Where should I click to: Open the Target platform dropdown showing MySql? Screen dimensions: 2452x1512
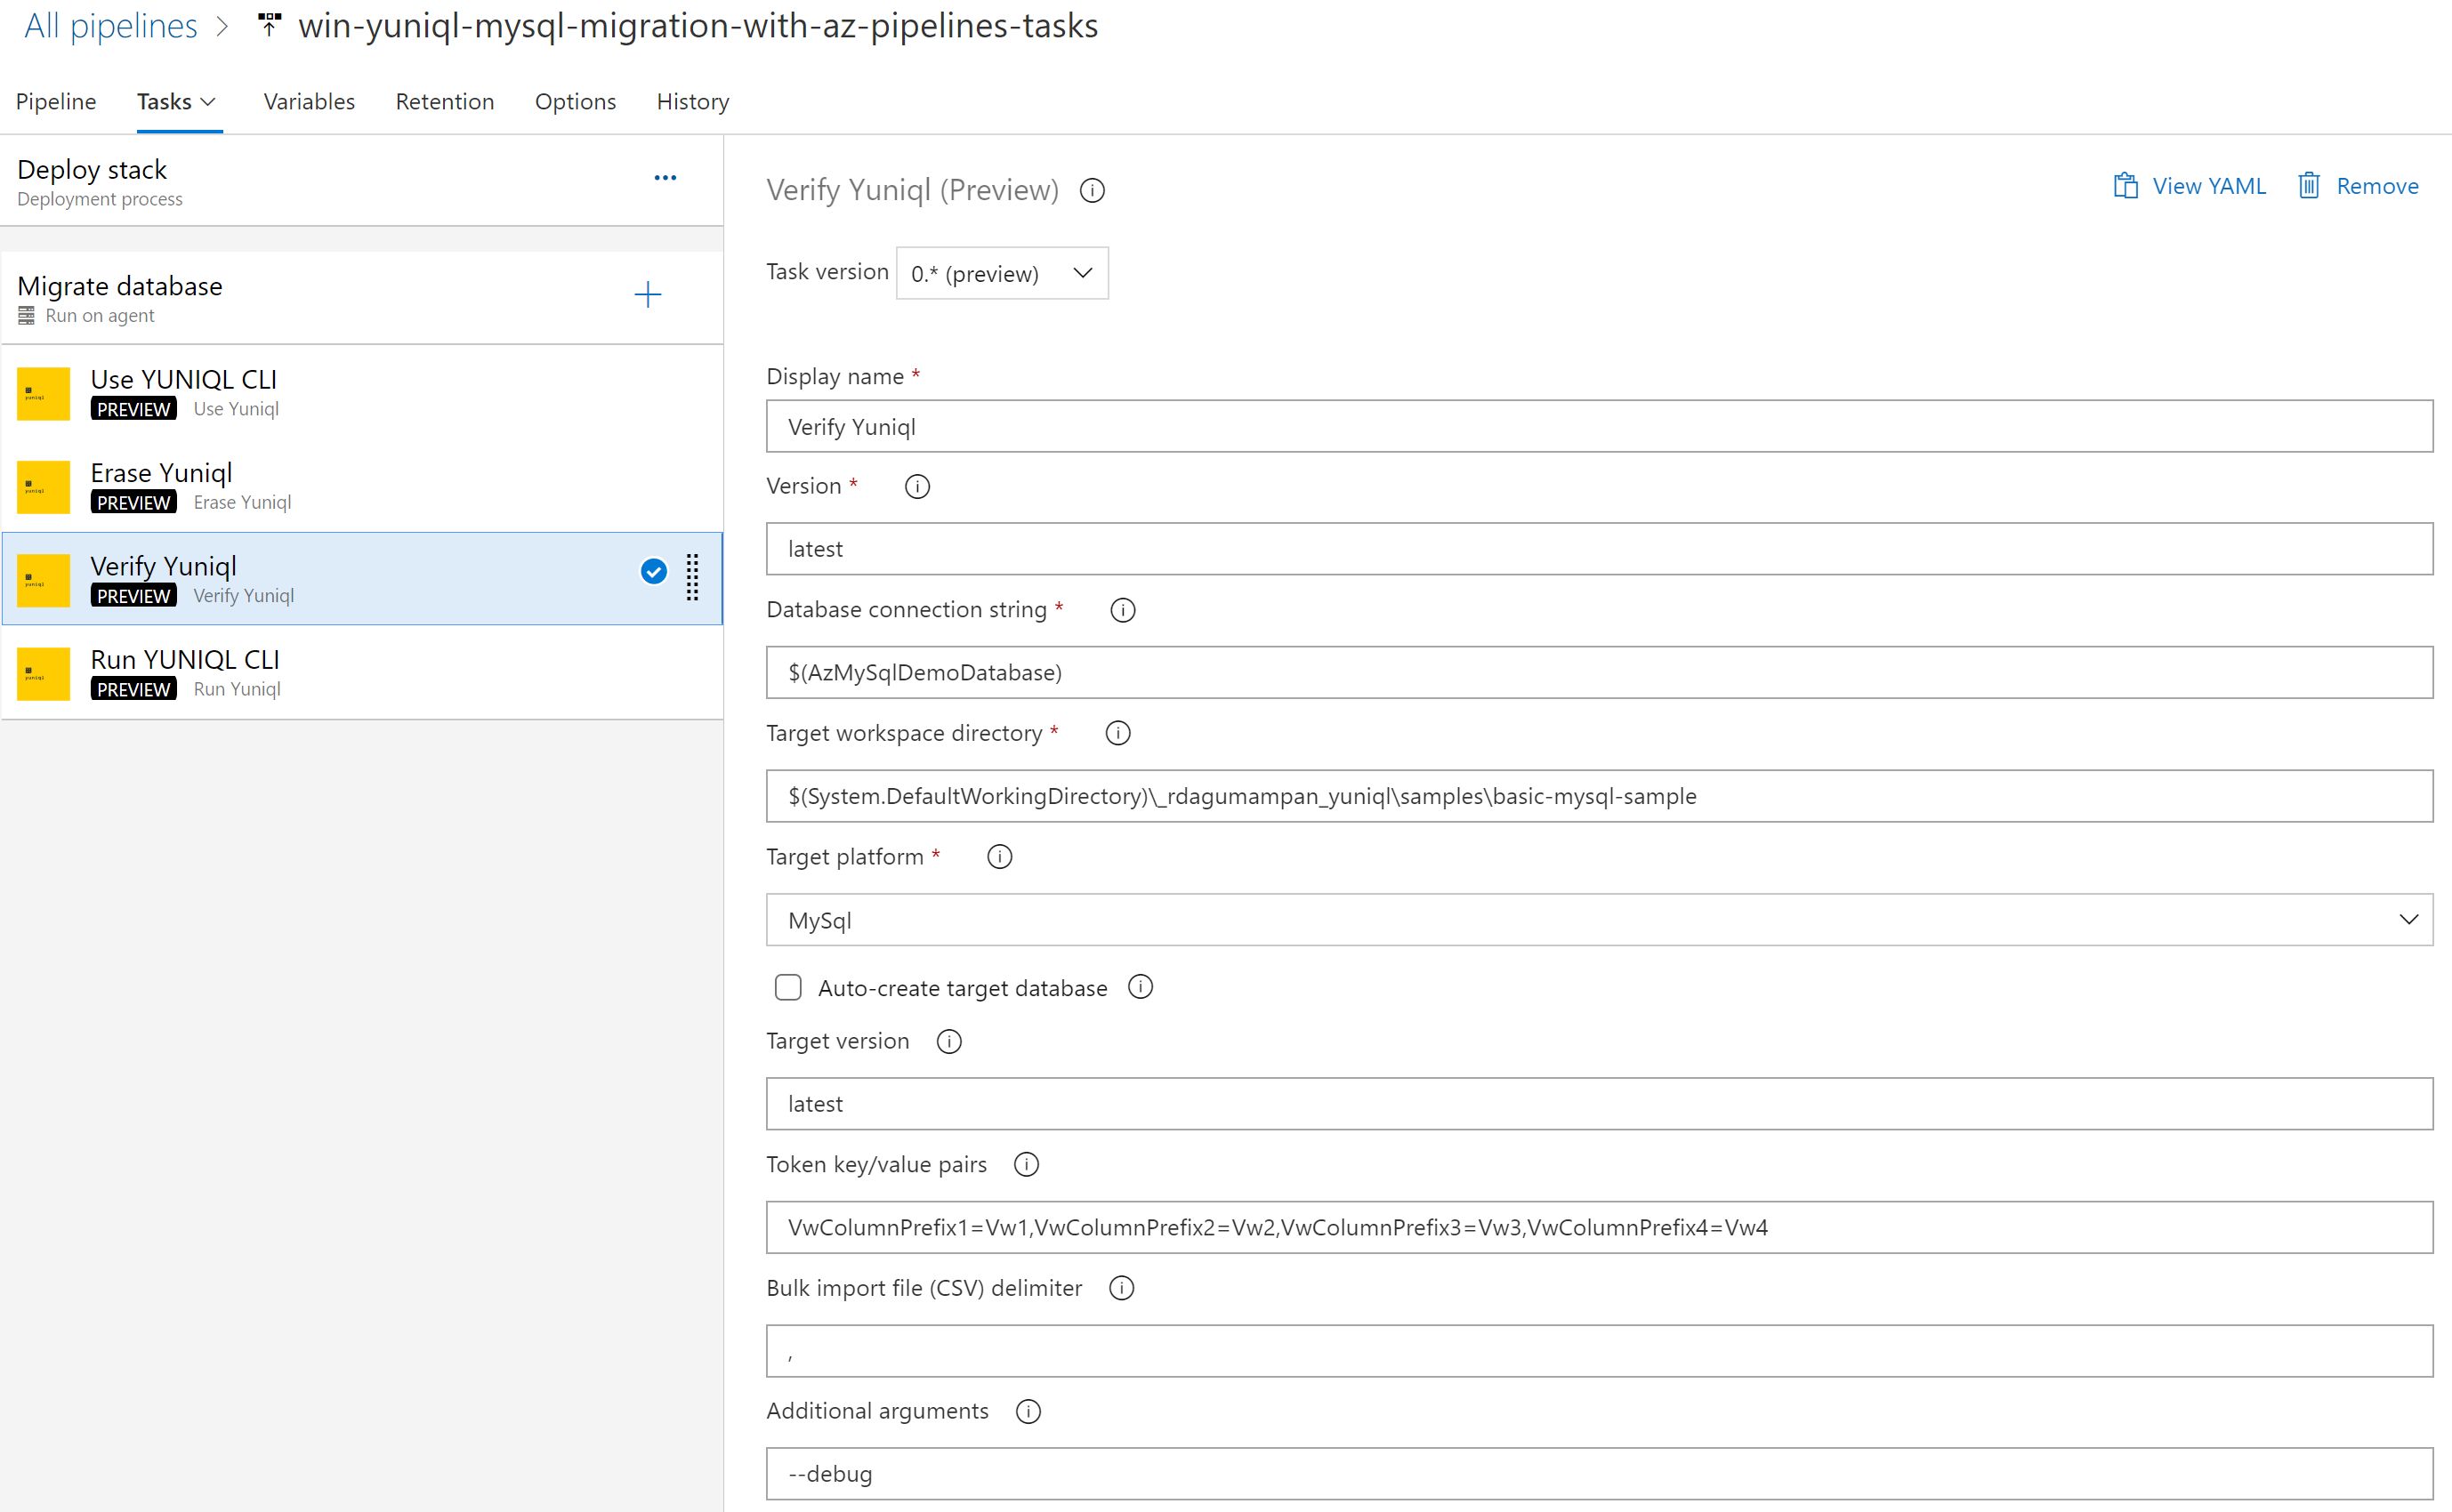point(2409,919)
